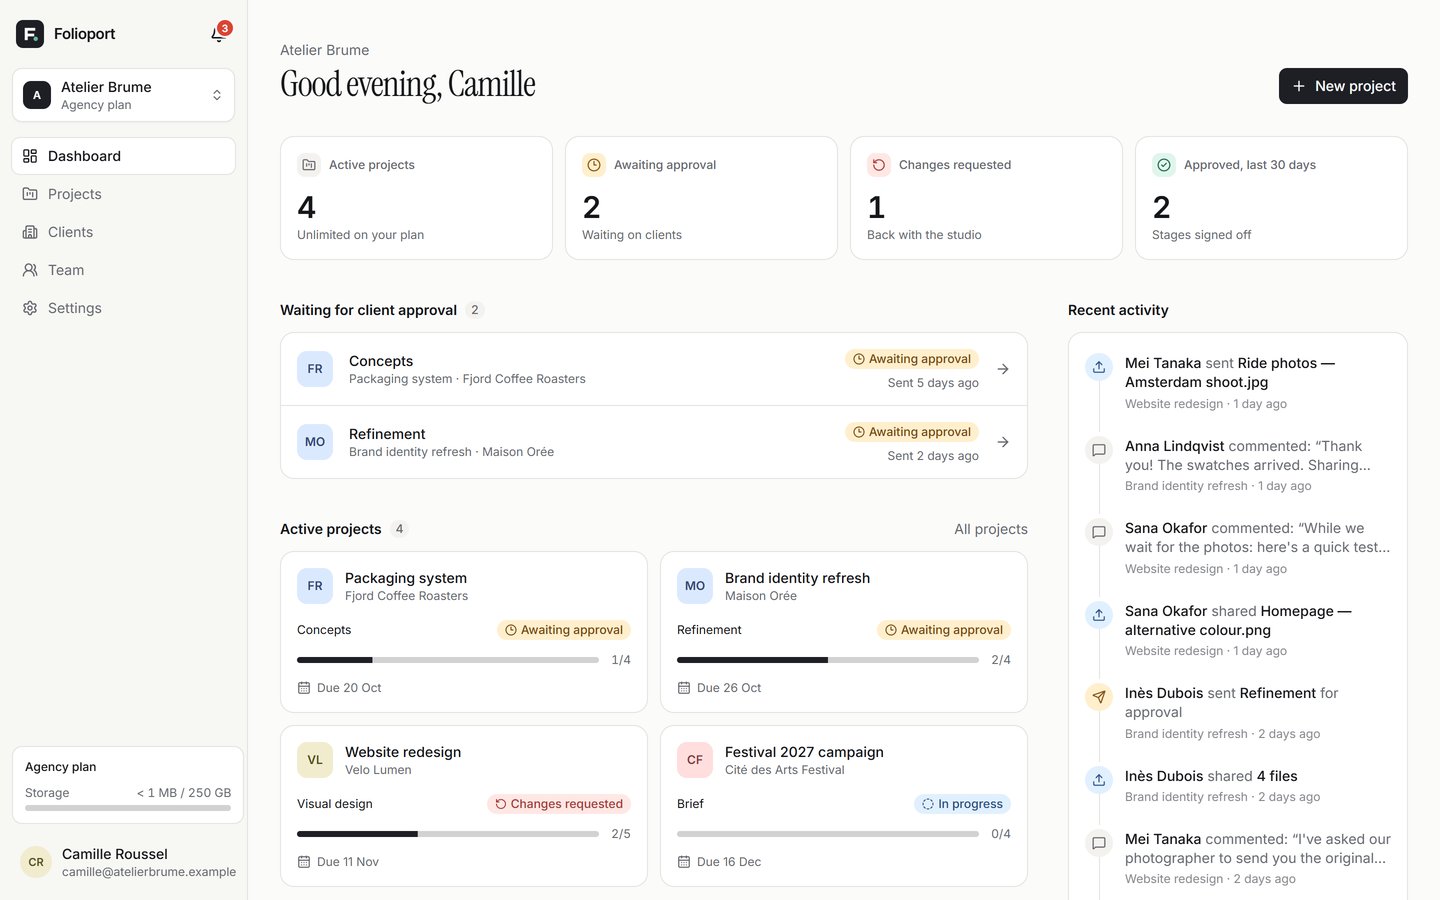The width and height of the screenshot is (1440, 900).
Task: Open Settings in the sidebar
Action: click(124, 308)
